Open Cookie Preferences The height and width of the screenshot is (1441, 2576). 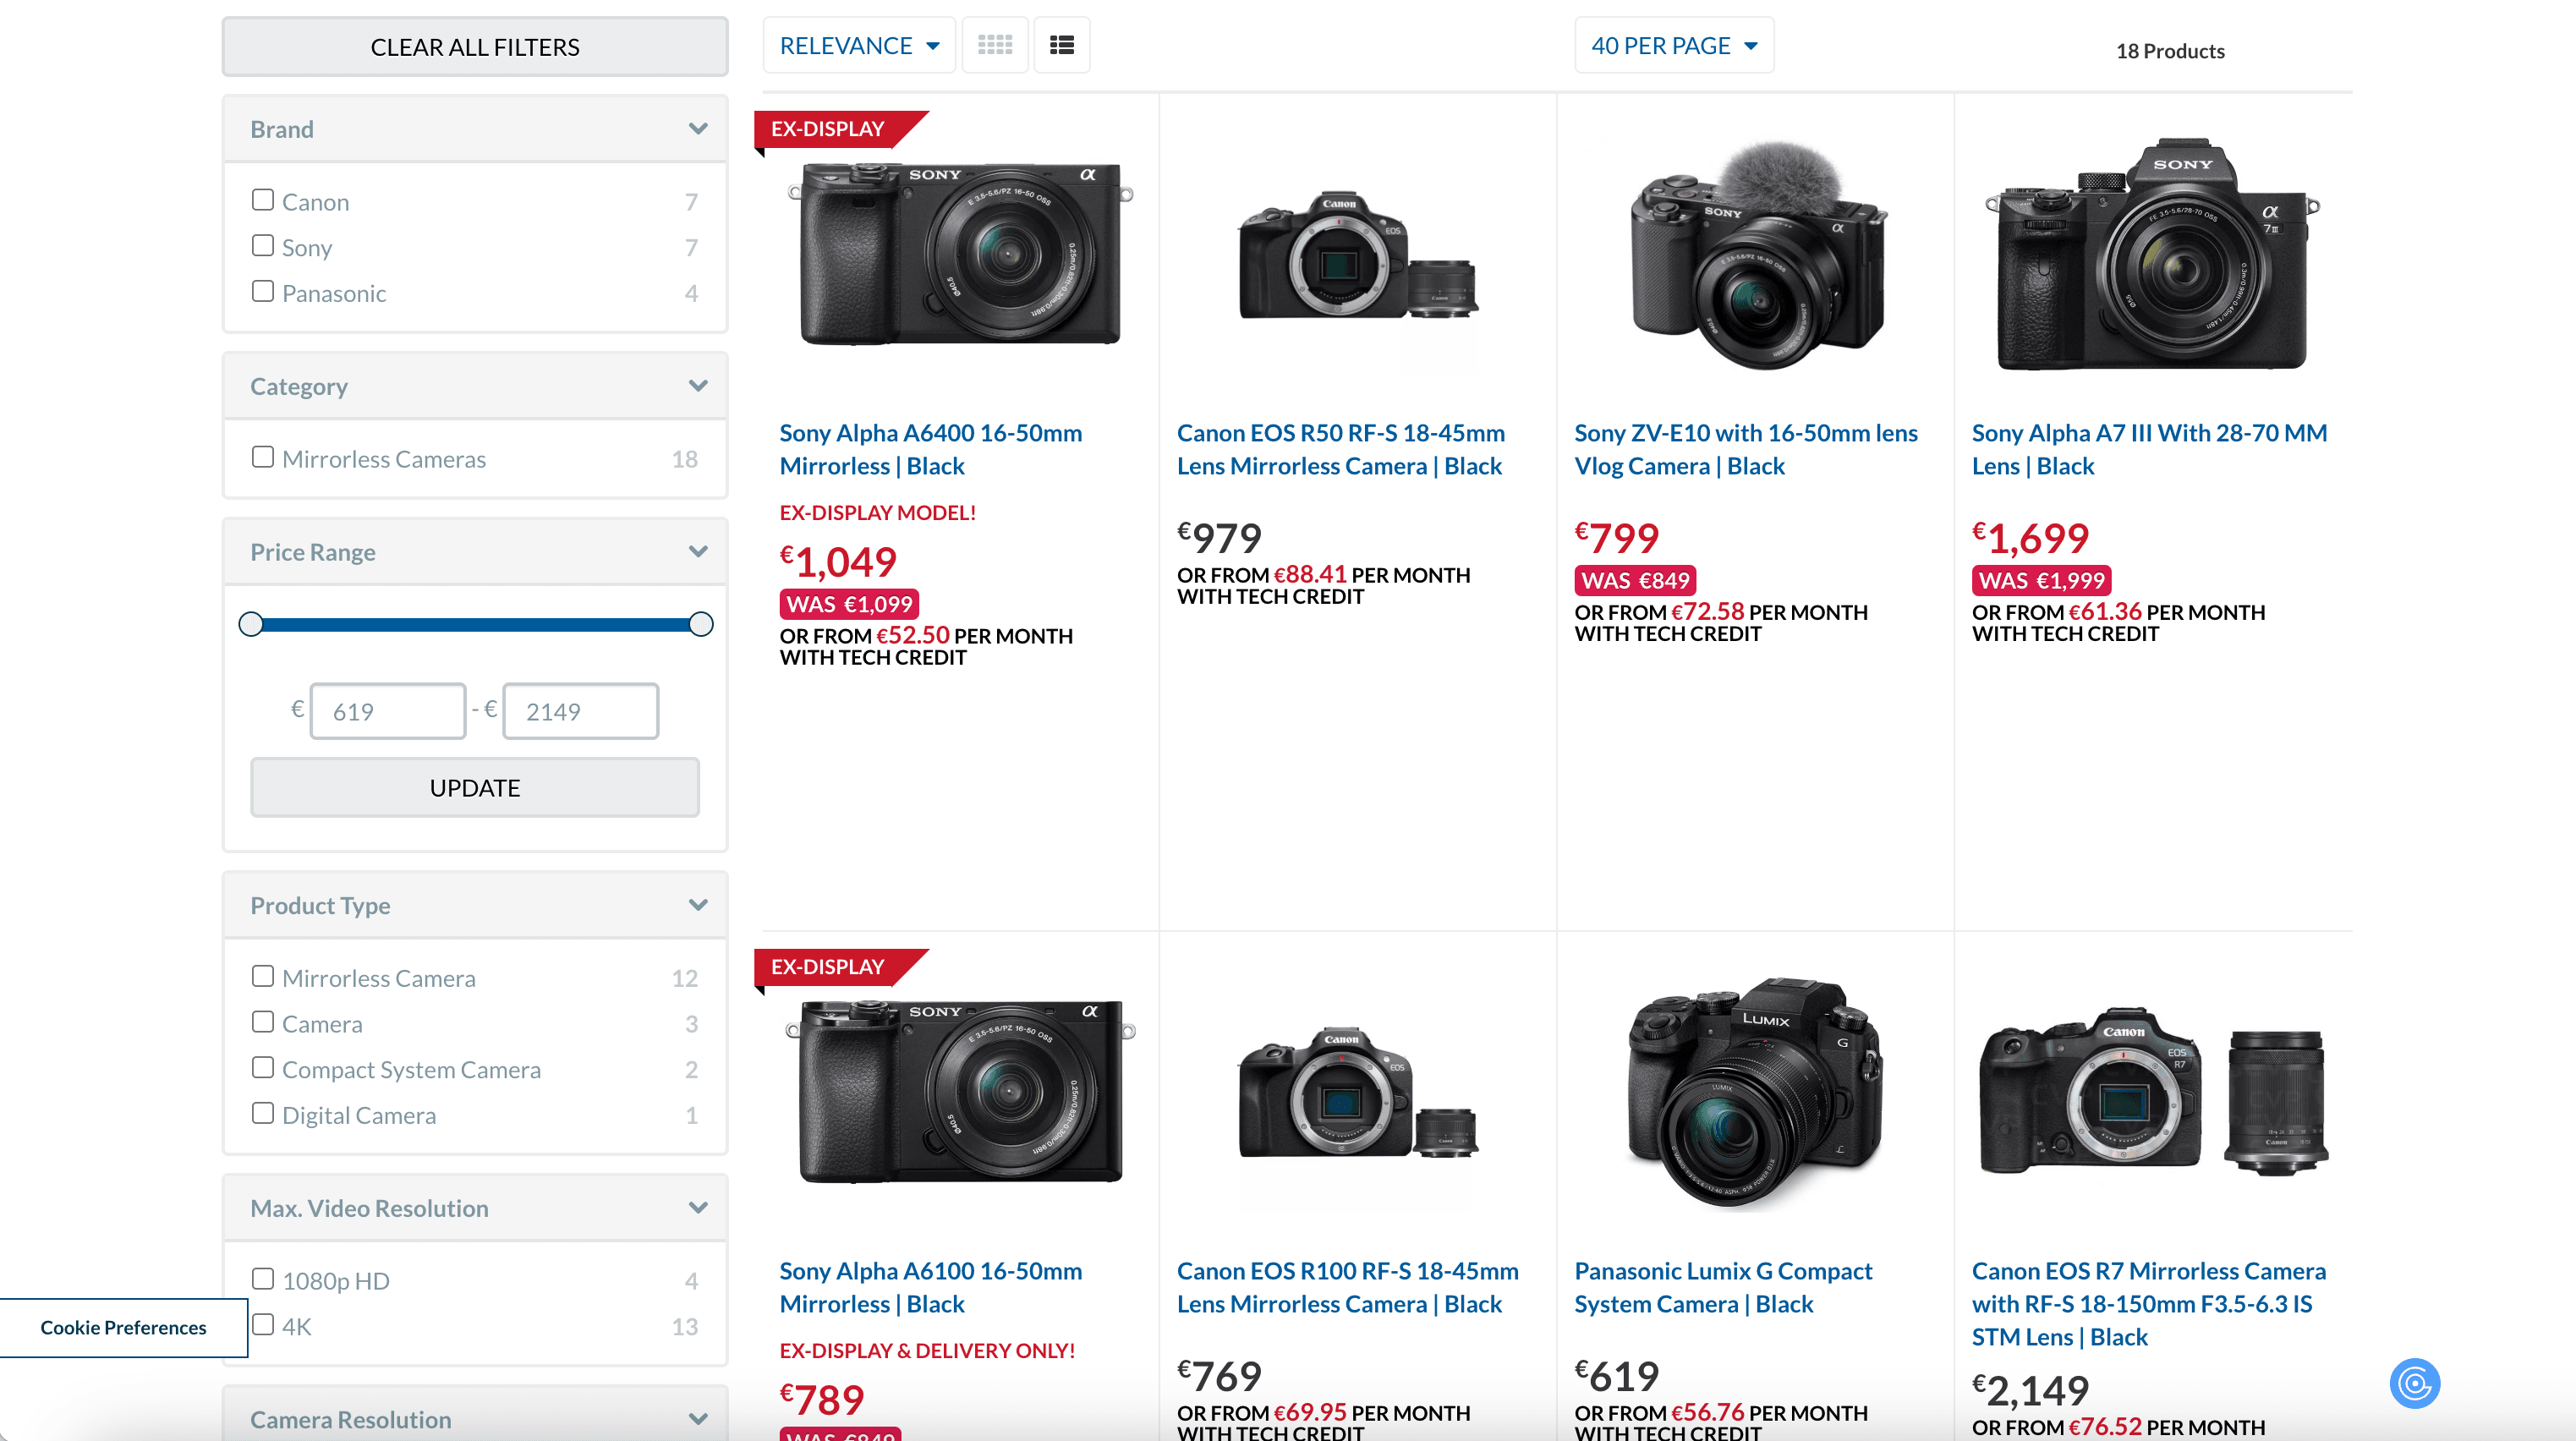pos(123,1327)
